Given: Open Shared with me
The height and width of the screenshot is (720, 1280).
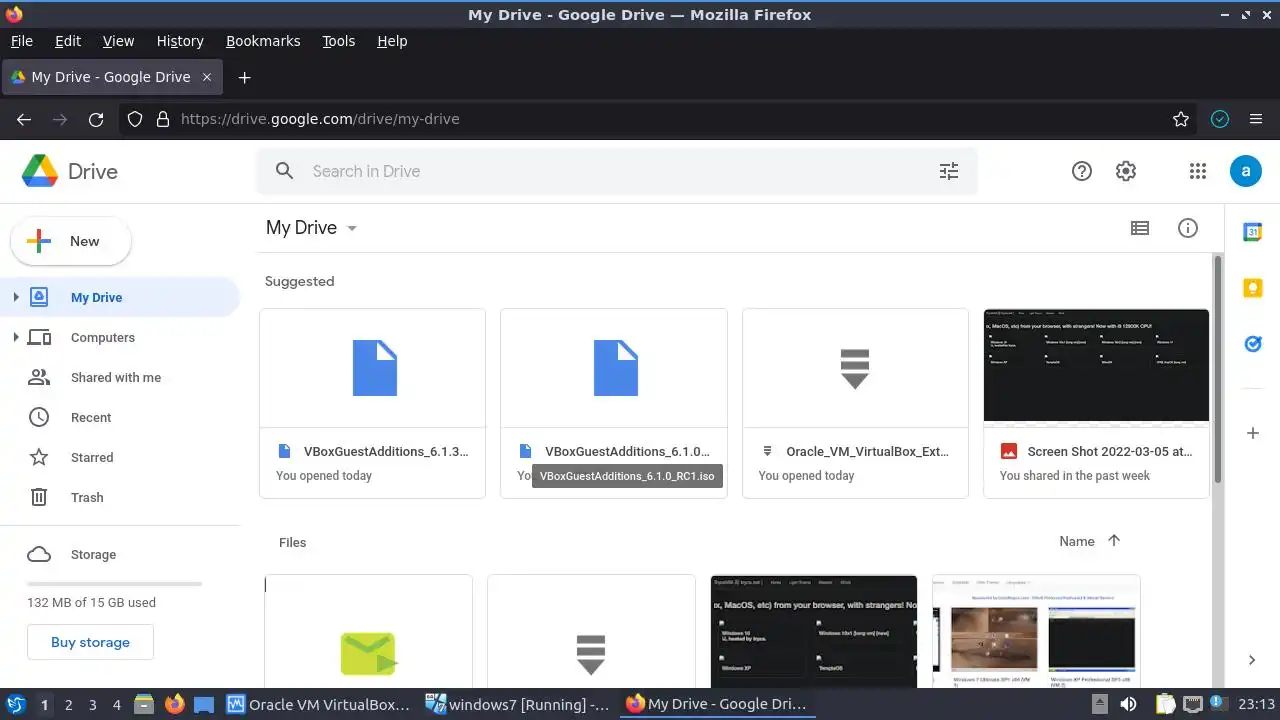Looking at the screenshot, I should click(x=120, y=377).
